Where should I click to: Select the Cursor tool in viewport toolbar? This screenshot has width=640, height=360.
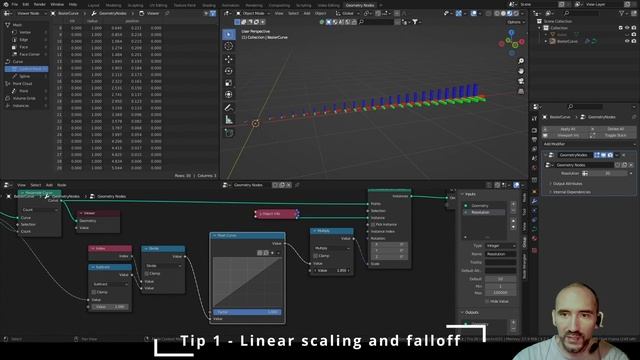click(229, 46)
